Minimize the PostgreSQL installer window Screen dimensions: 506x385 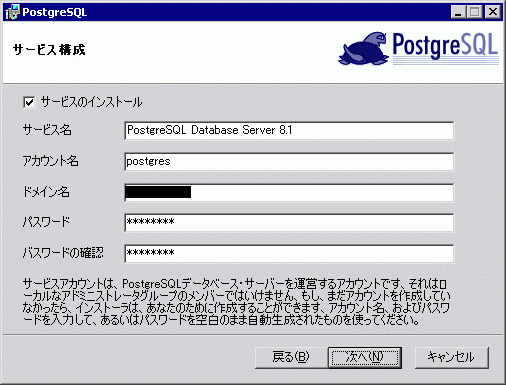tap(458, 12)
